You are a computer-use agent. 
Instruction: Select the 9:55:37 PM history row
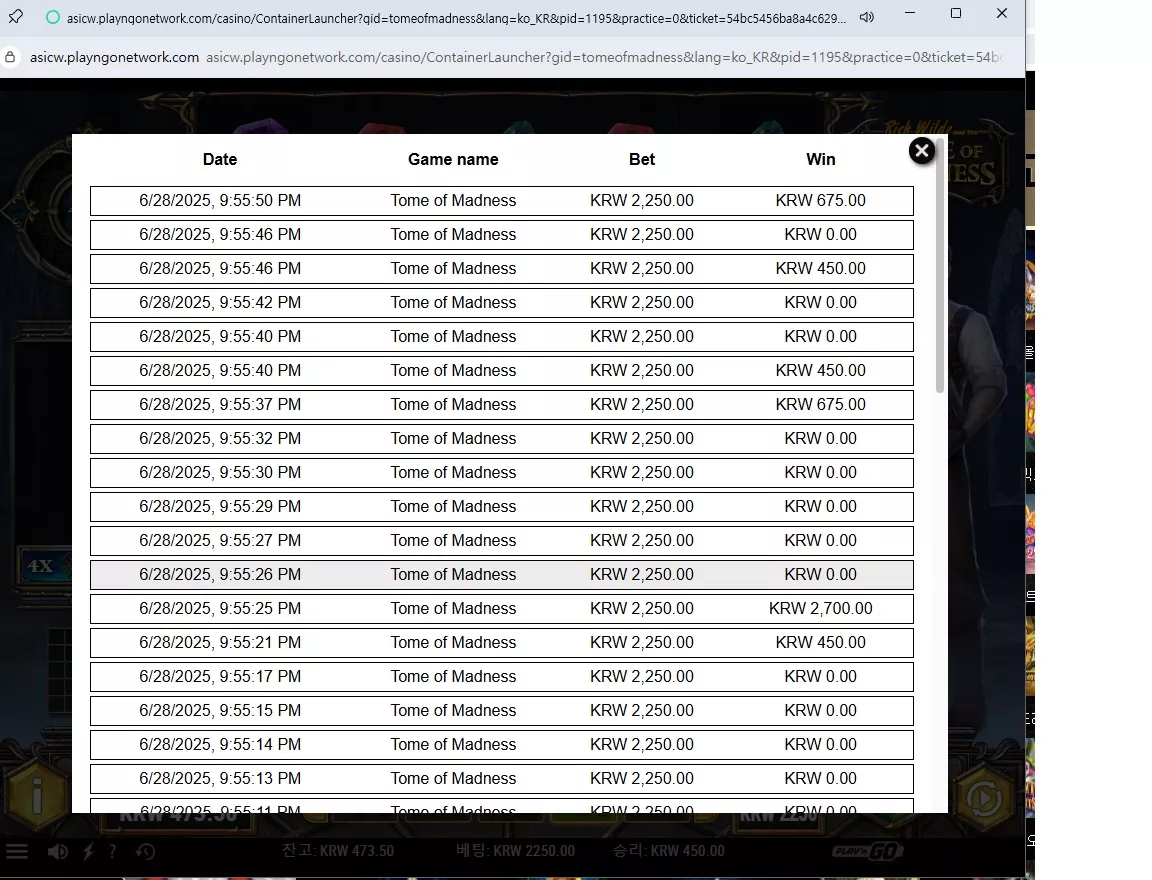click(x=502, y=405)
